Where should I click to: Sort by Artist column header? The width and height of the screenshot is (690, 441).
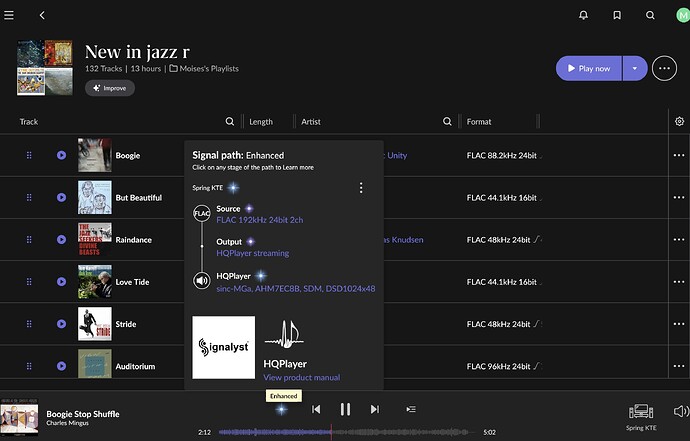(x=311, y=122)
